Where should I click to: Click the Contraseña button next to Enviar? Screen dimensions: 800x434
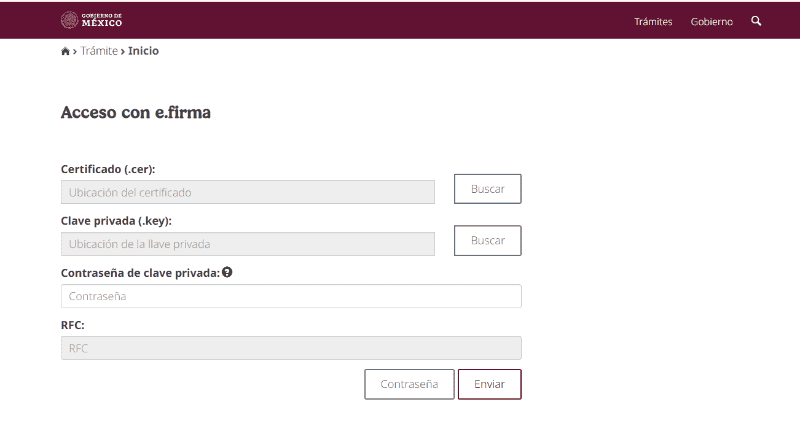tap(409, 384)
